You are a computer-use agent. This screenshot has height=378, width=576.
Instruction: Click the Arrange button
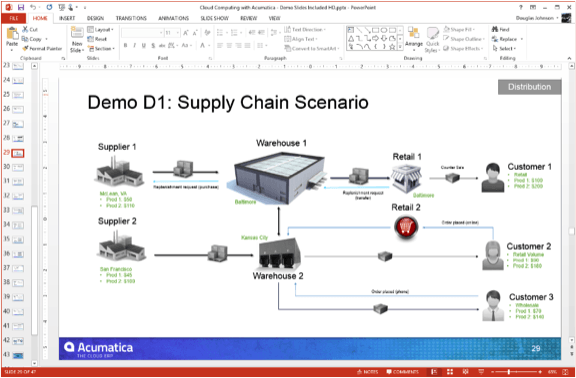[x=414, y=39]
